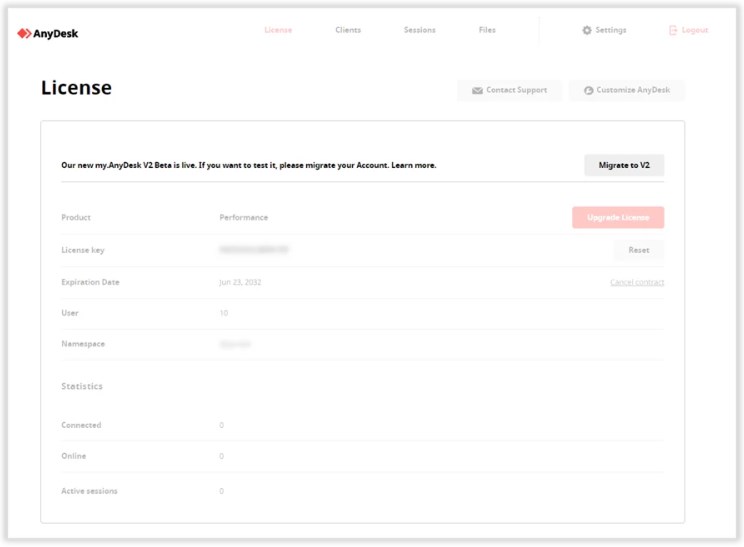Click the Upgrade License button

point(618,217)
